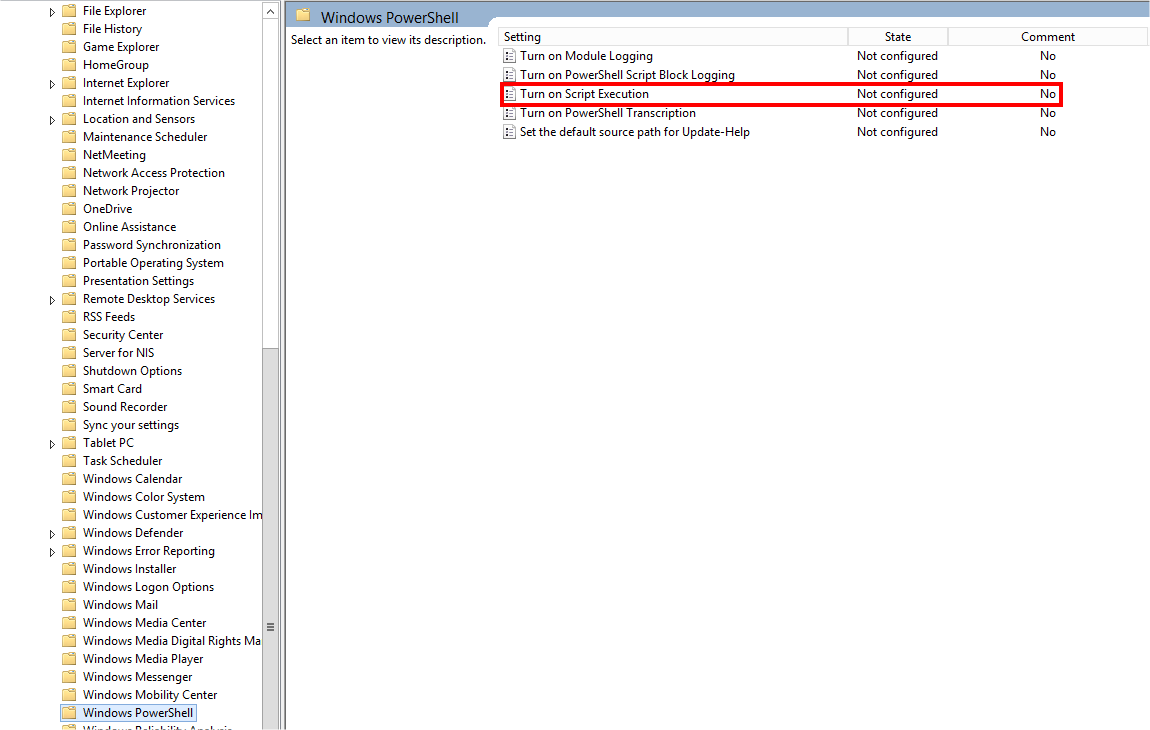This screenshot has width=1150, height=730.
Task: Select Windows Color System in tree
Action: click(143, 497)
